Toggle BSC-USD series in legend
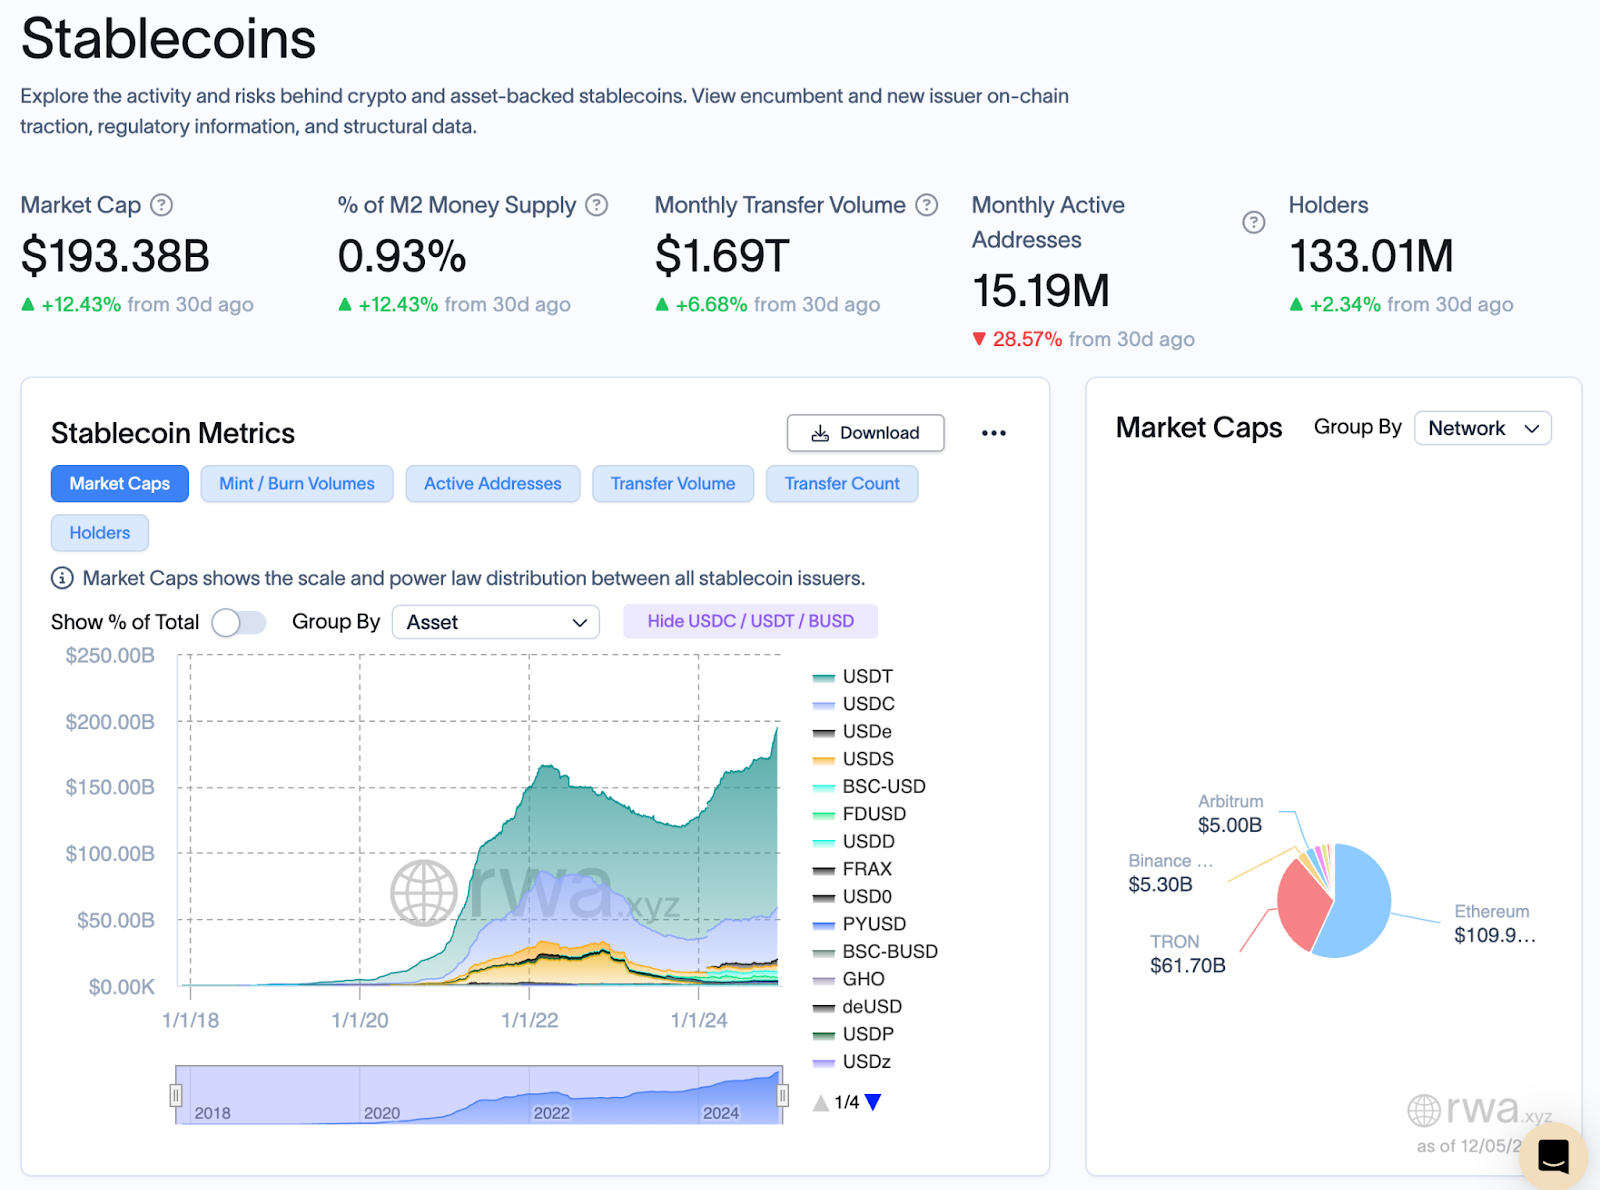1600x1190 pixels. (869, 787)
